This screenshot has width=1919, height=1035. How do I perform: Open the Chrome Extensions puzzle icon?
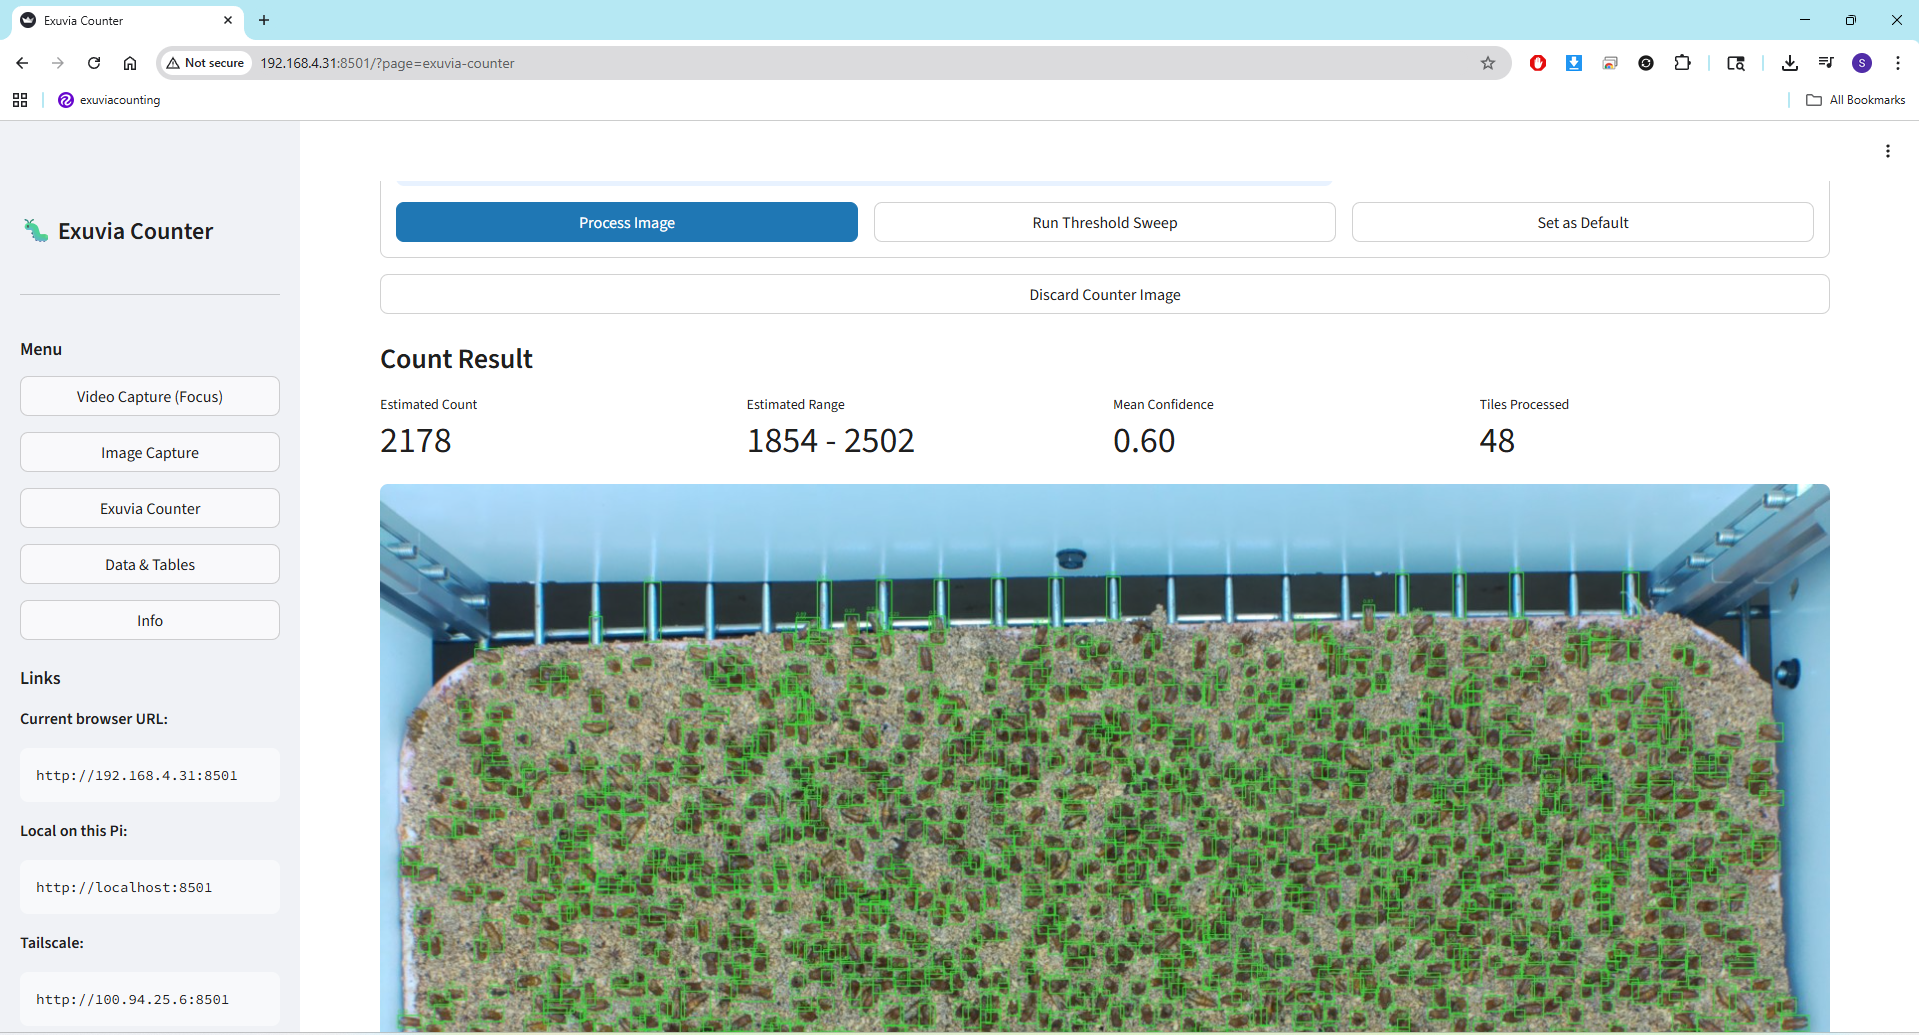click(1682, 62)
